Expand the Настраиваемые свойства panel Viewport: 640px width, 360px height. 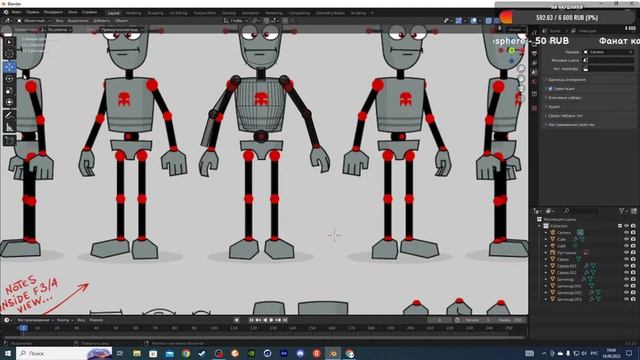point(570,124)
